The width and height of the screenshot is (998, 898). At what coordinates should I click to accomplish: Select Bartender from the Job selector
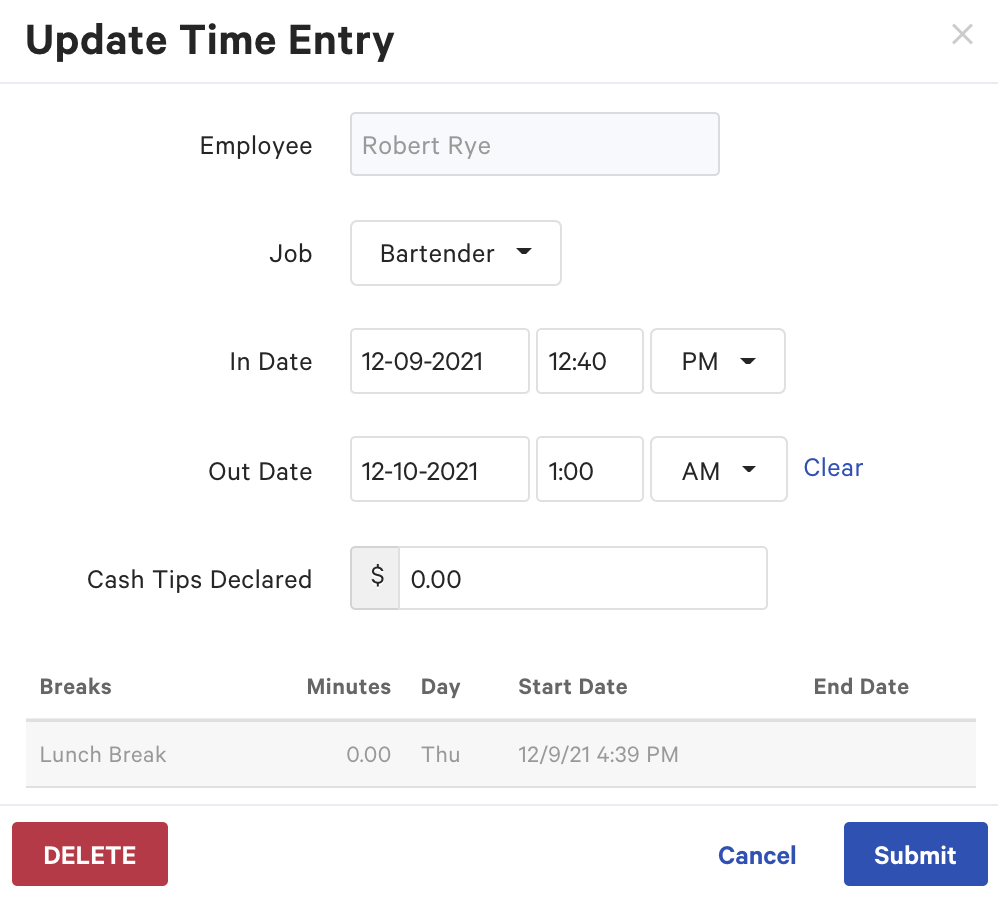point(455,253)
